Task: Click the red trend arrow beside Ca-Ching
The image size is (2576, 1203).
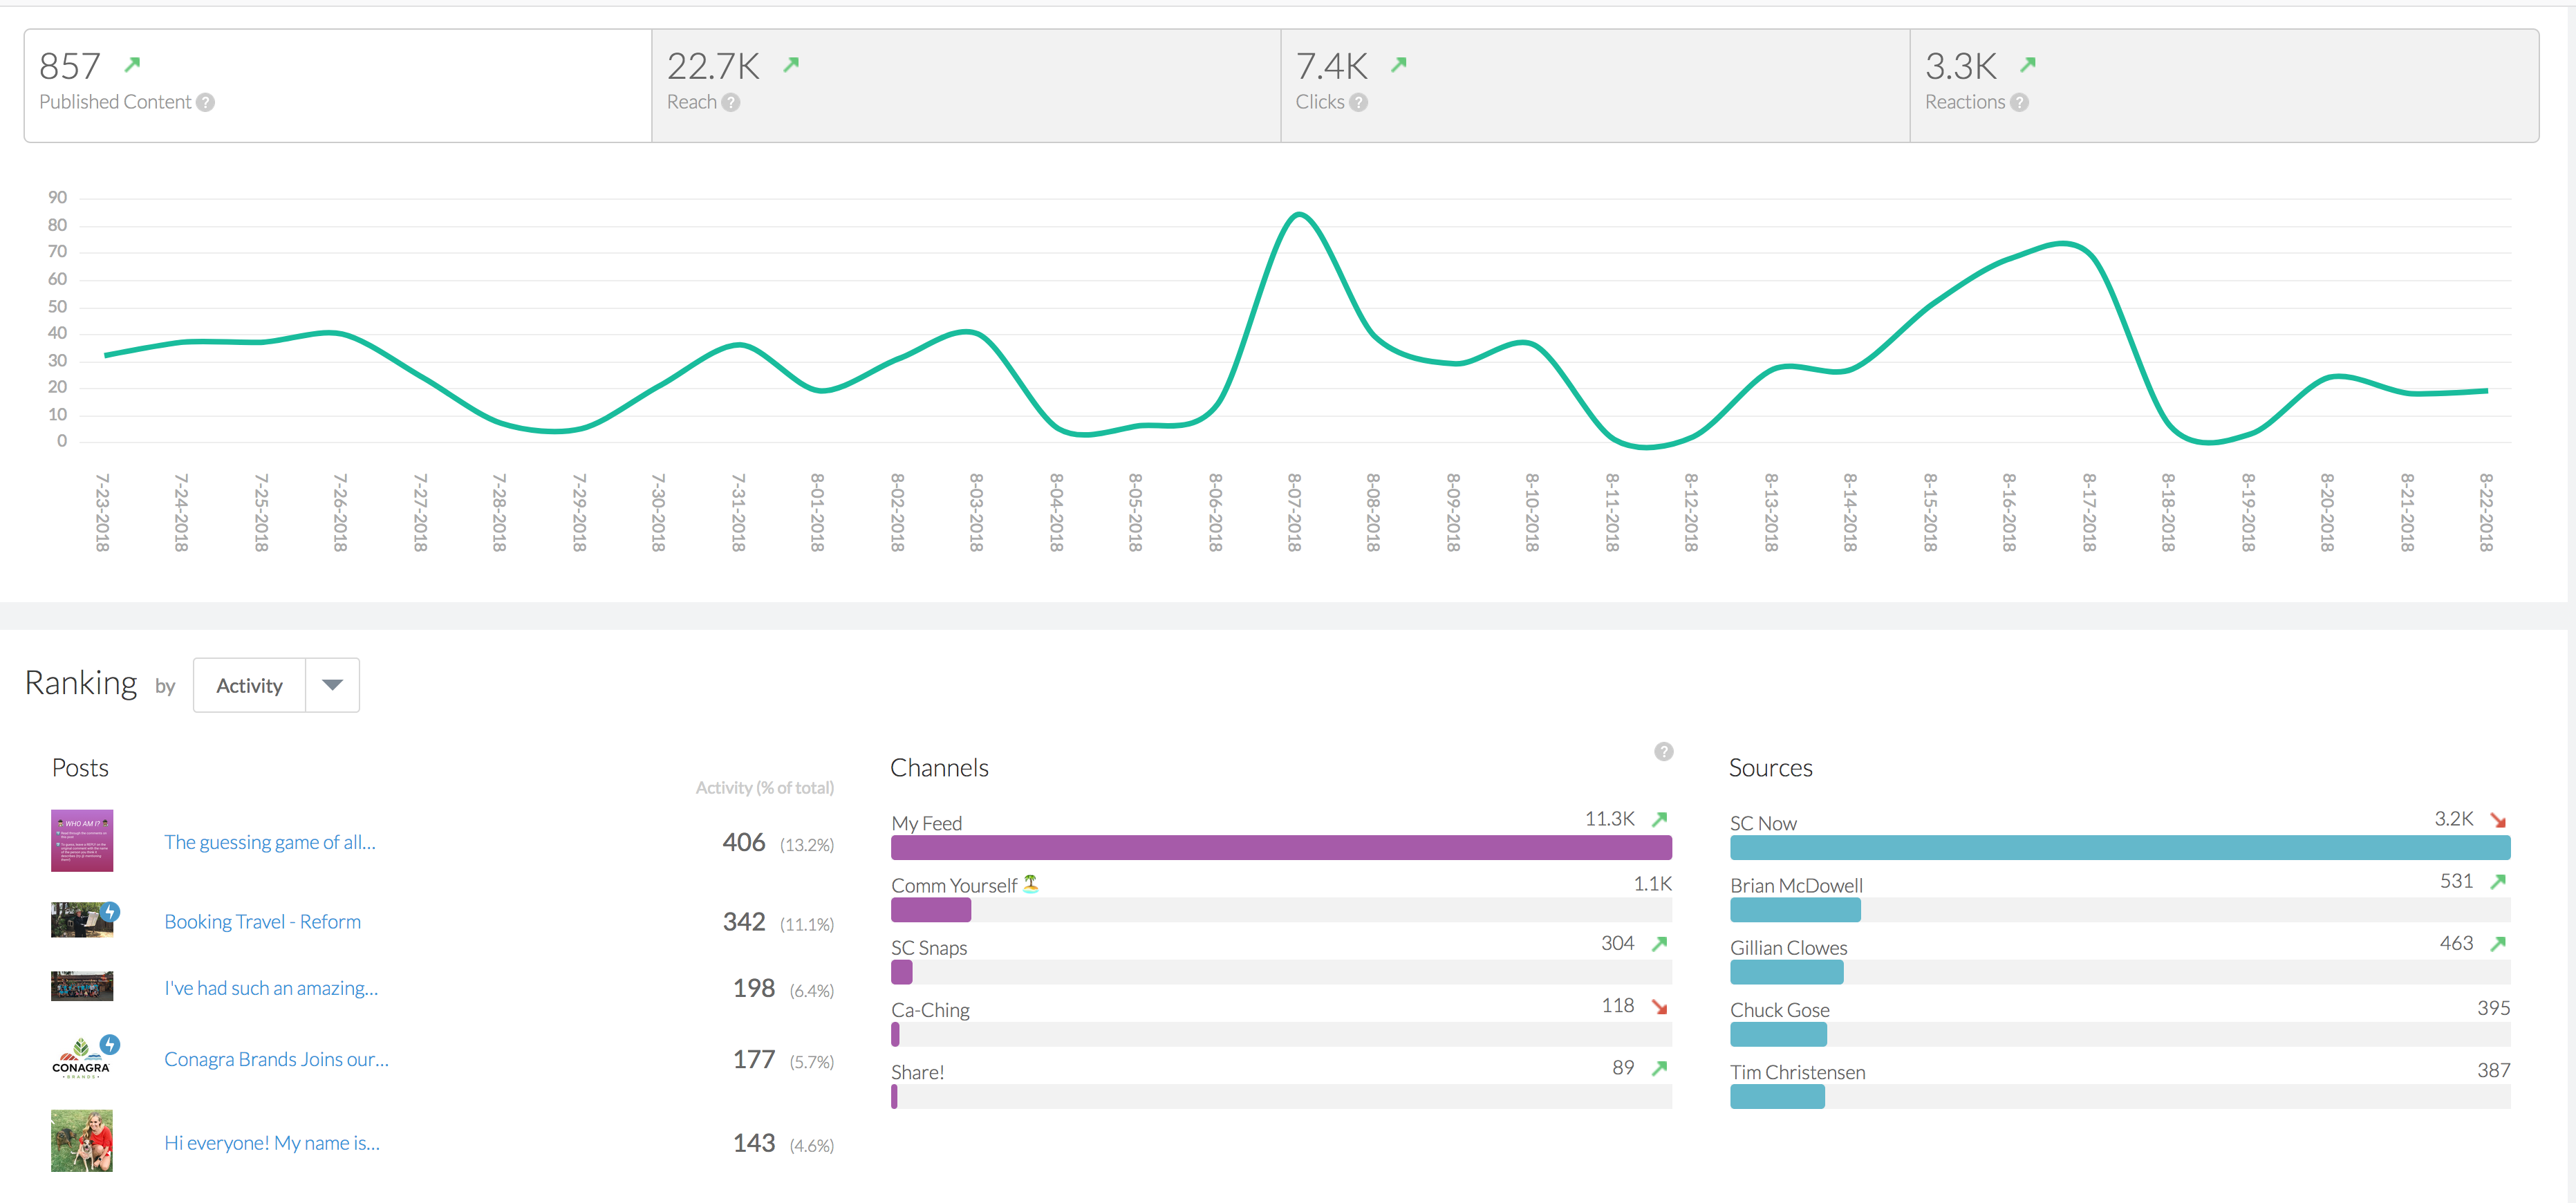Action: pos(1659,1006)
